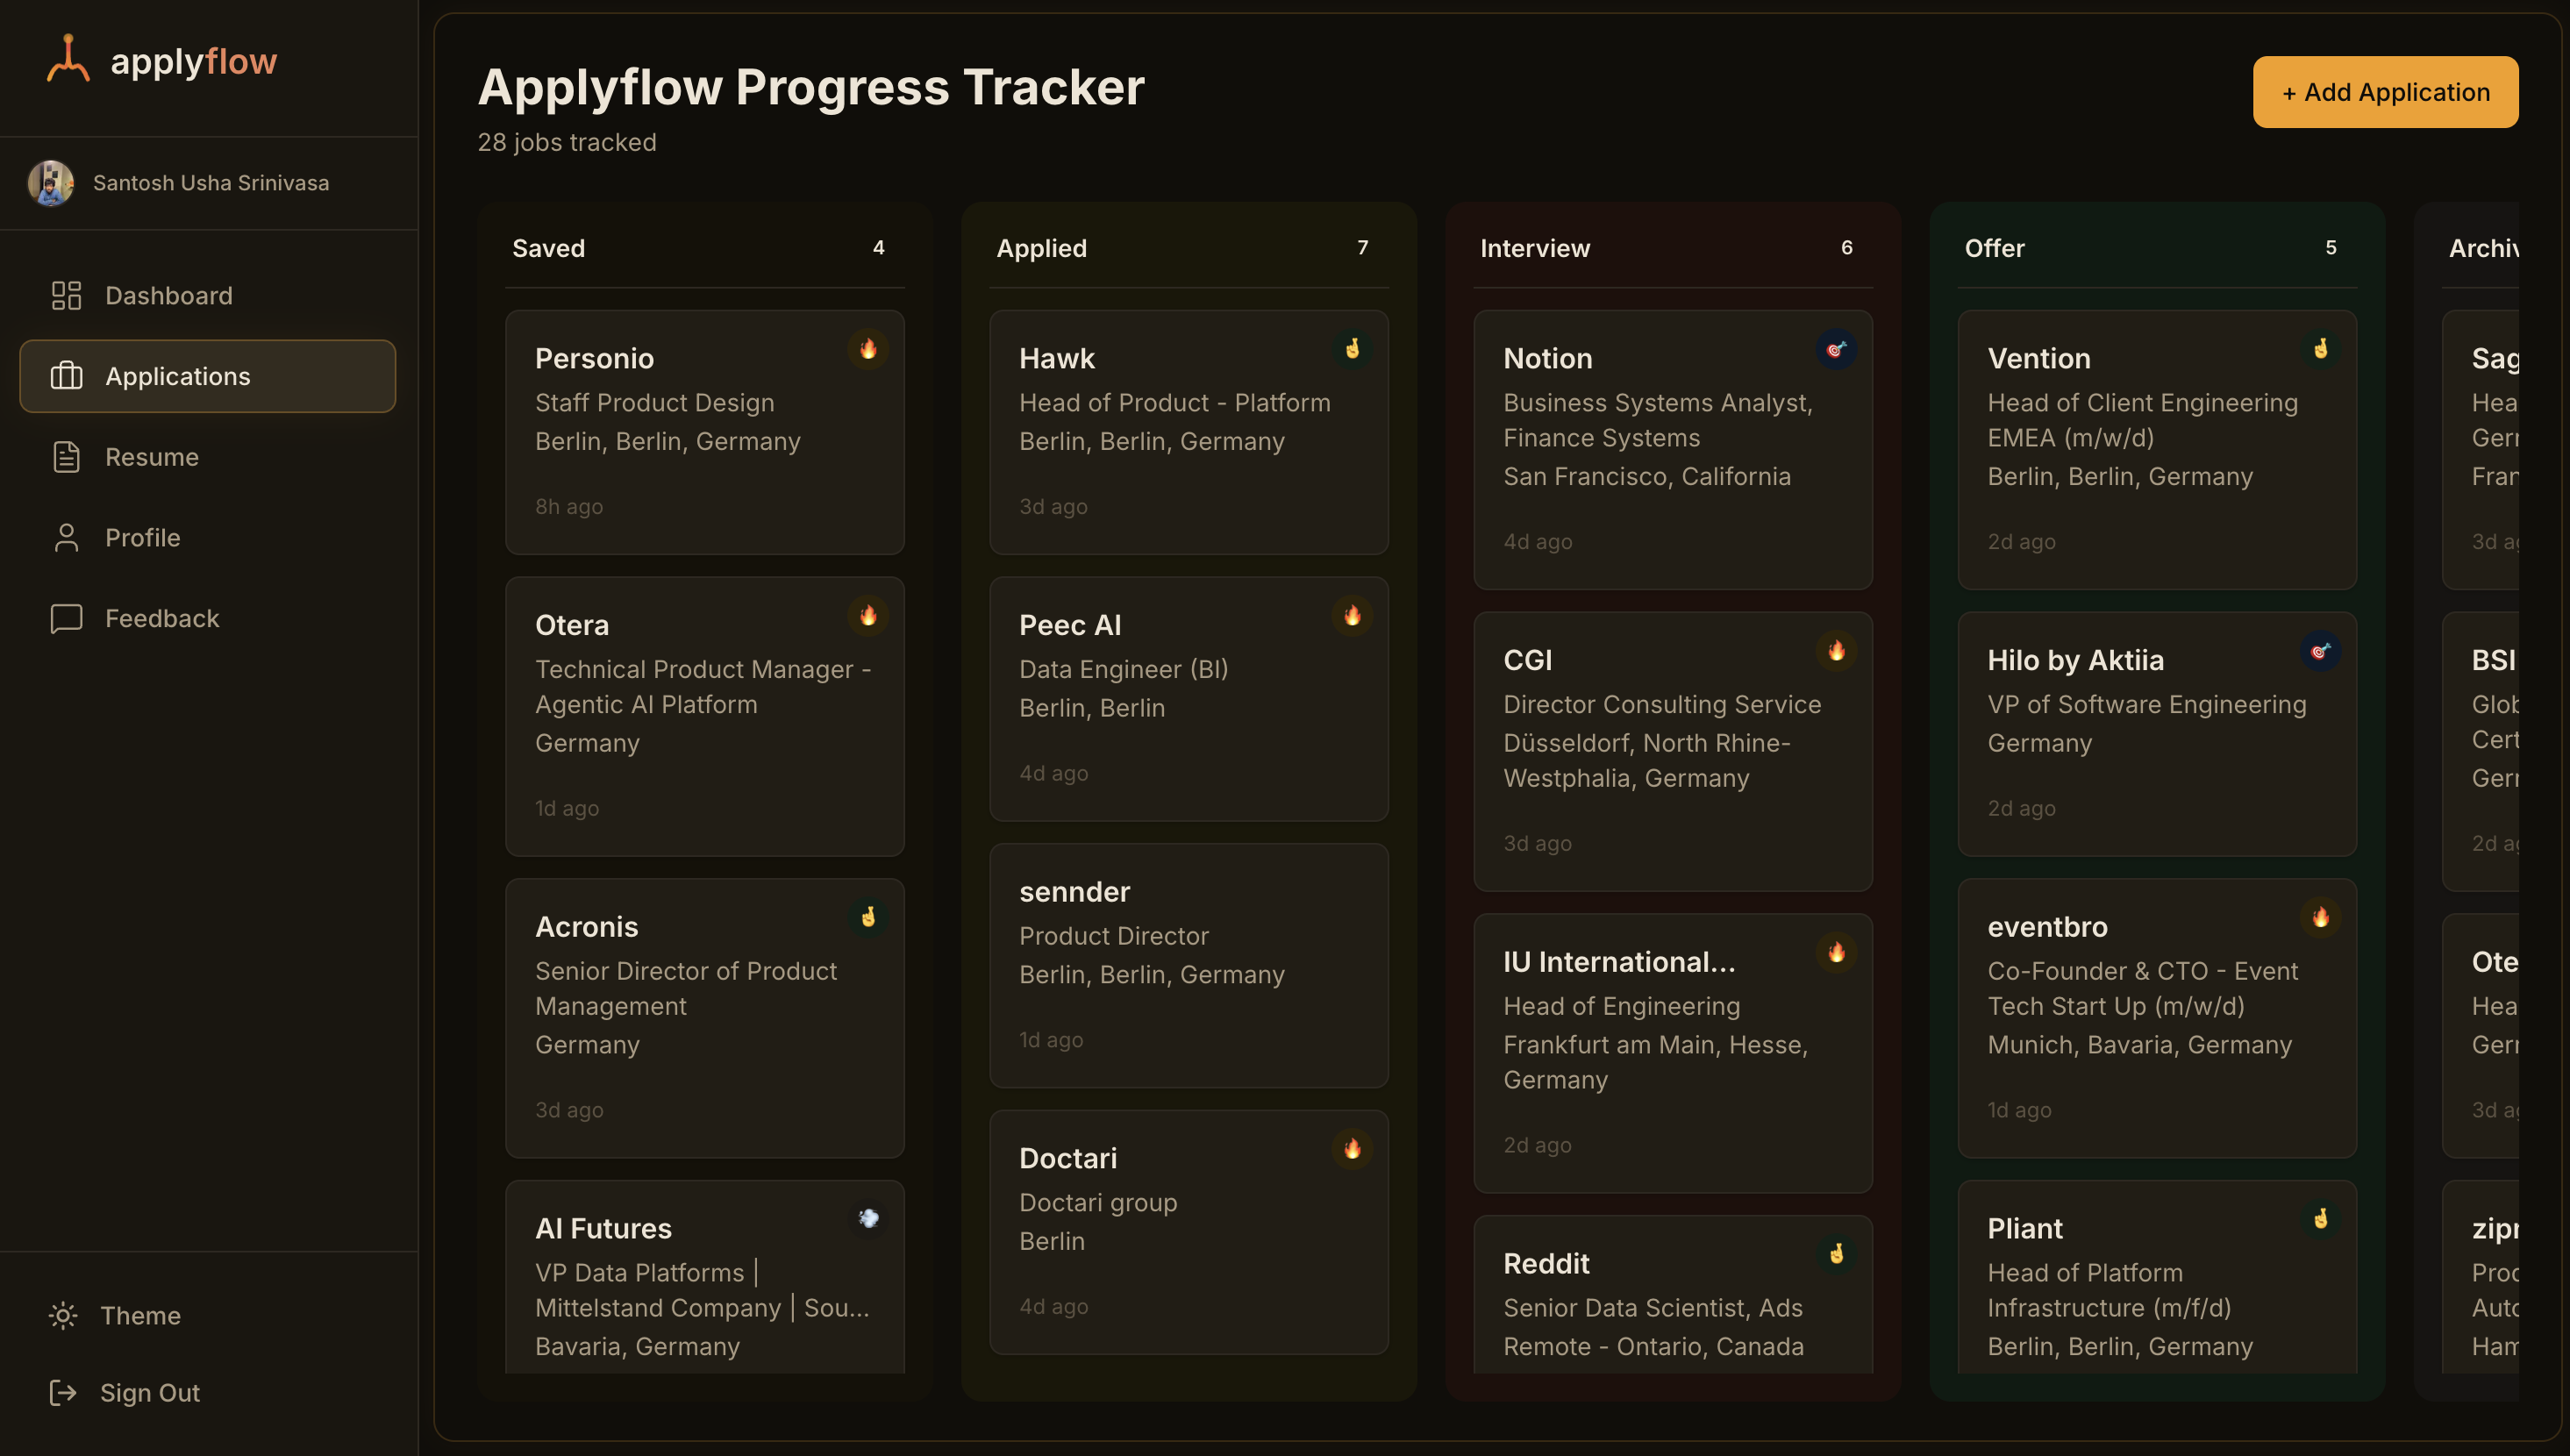This screenshot has width=2570, height=1456.
Task: Click the briefcase icon beside Applications
Action: [65, 376]
